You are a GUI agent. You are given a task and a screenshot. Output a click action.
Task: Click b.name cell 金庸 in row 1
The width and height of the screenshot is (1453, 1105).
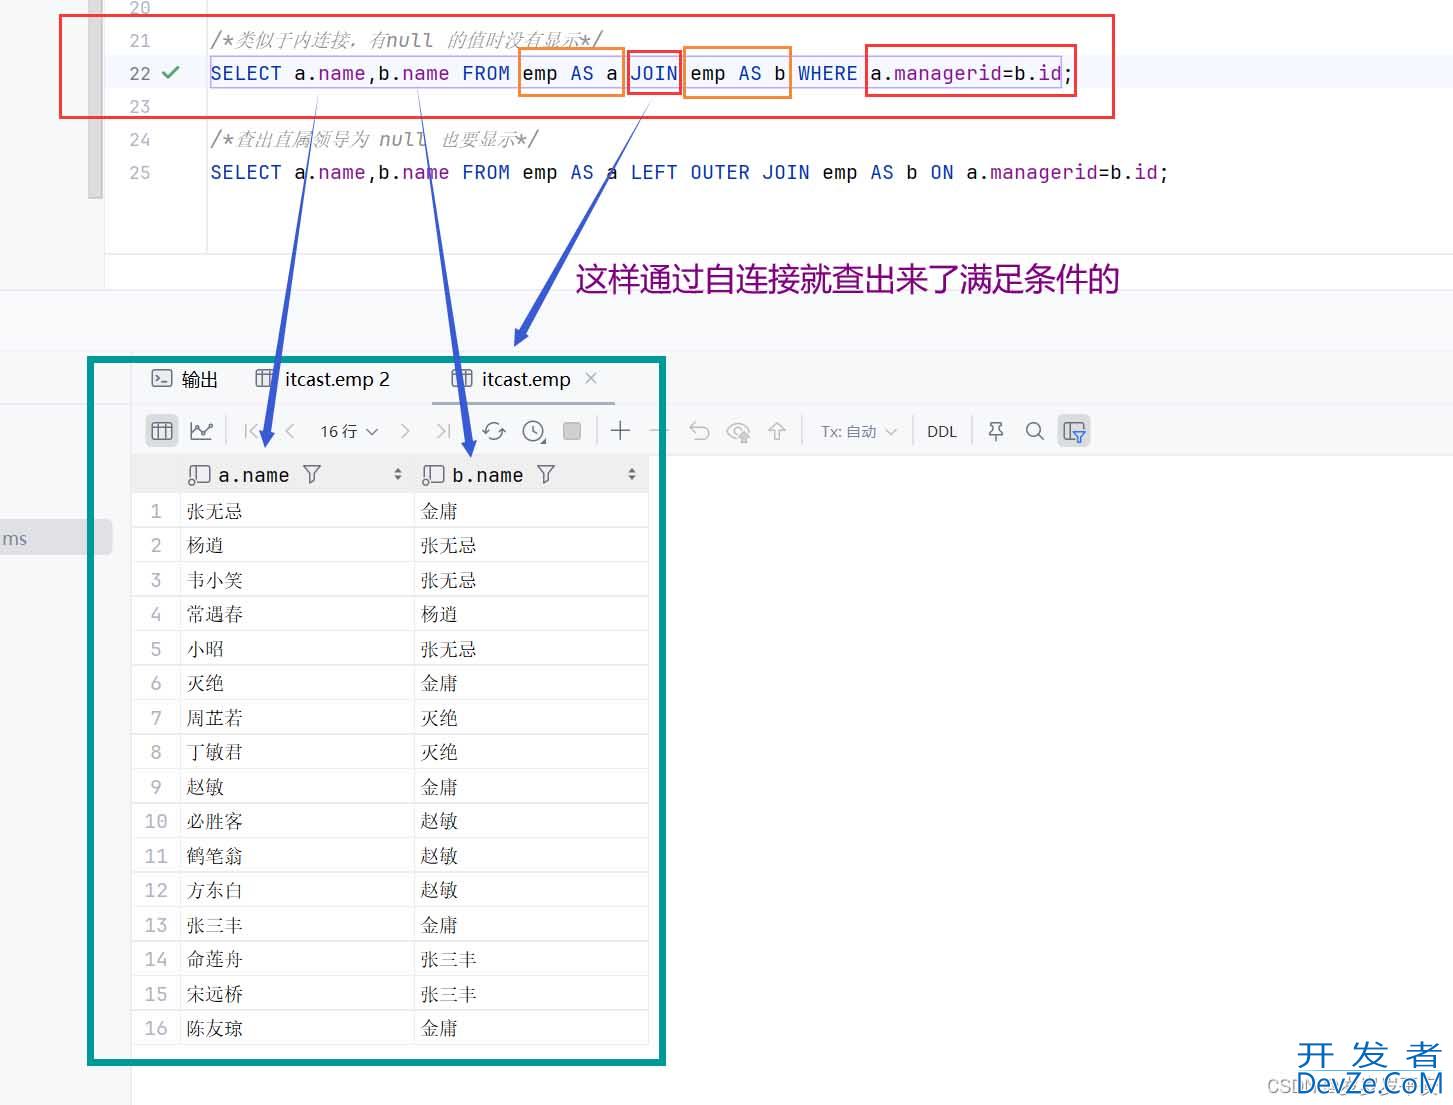(x=531, y=511)
